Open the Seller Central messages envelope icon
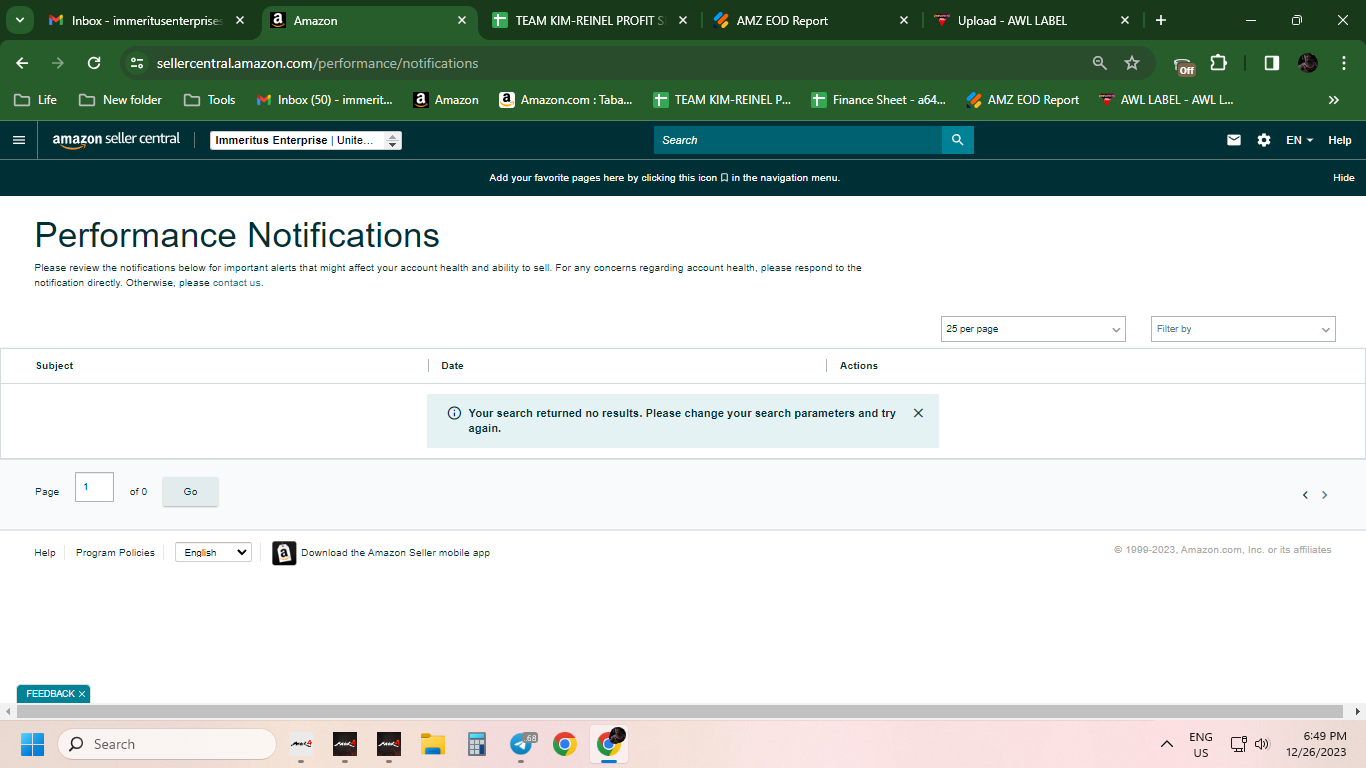This screenshot has height=768, width=1366. click(x=1234, y=140)
